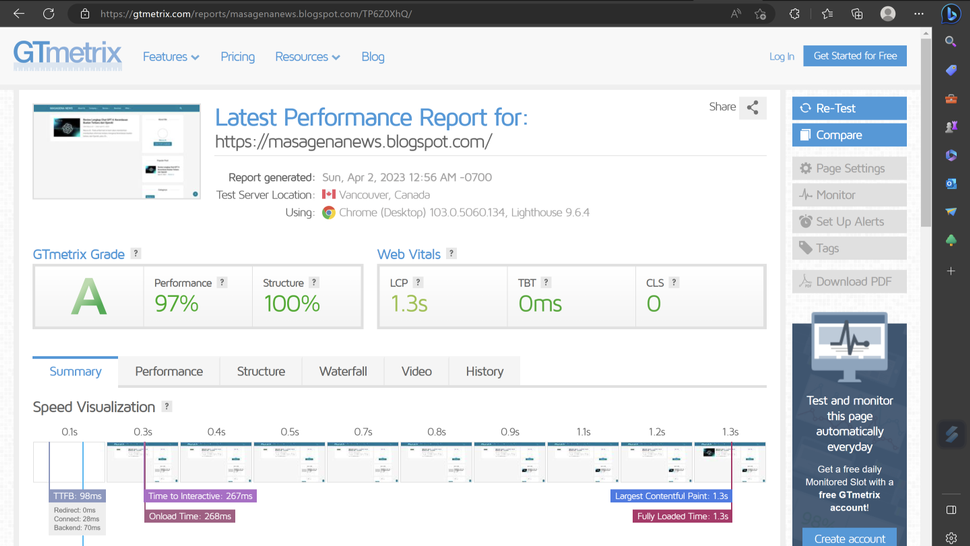Open sidebar shopping tag icon
This screenshot has width=970, height=546.
point(951,70)
